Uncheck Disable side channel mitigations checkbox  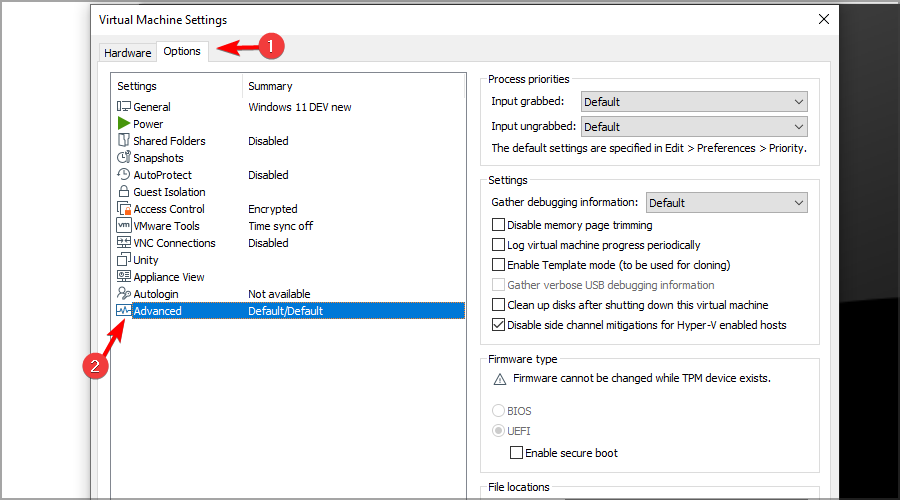point(499,325)
